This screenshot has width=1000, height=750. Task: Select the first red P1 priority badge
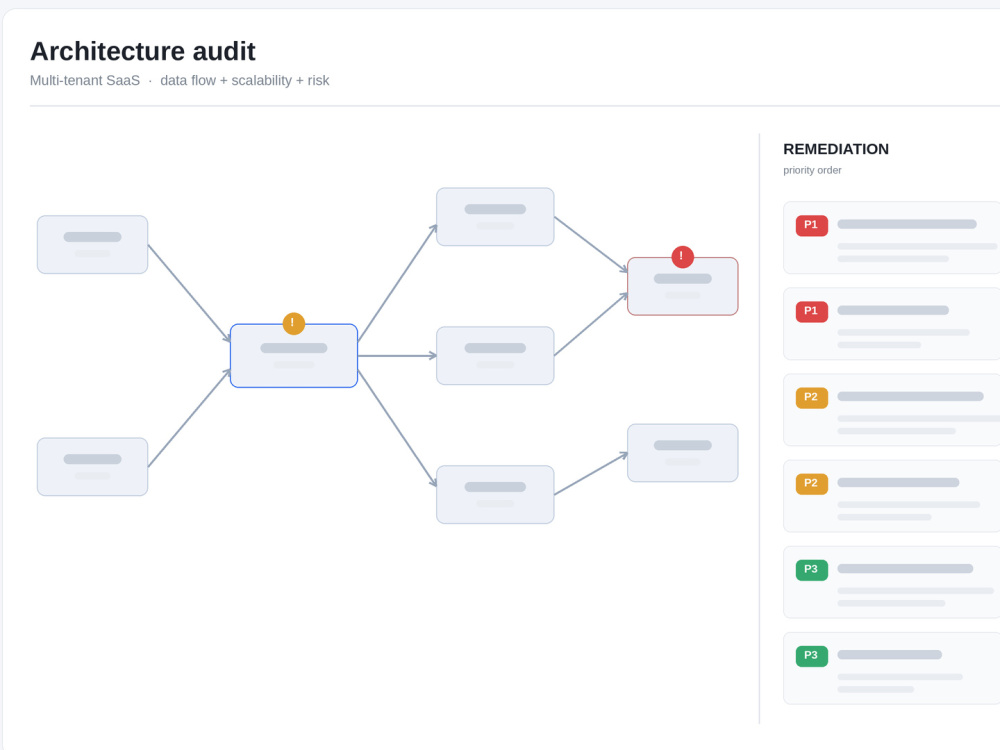811,225
